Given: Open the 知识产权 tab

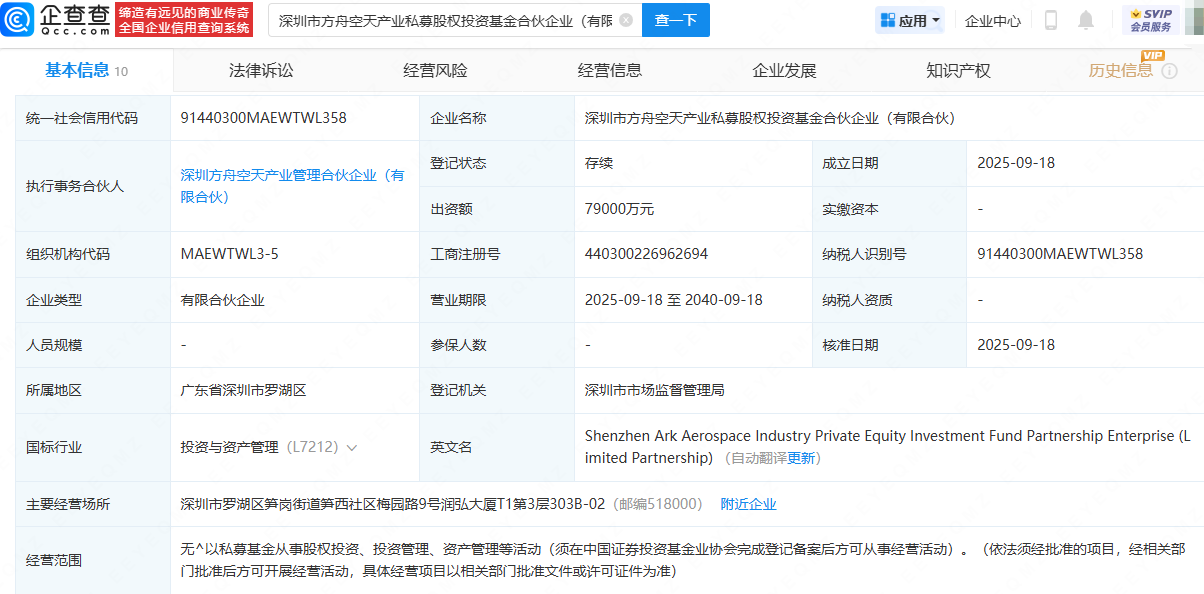Looking at the screenshot, I should click(x=958, y=70).
